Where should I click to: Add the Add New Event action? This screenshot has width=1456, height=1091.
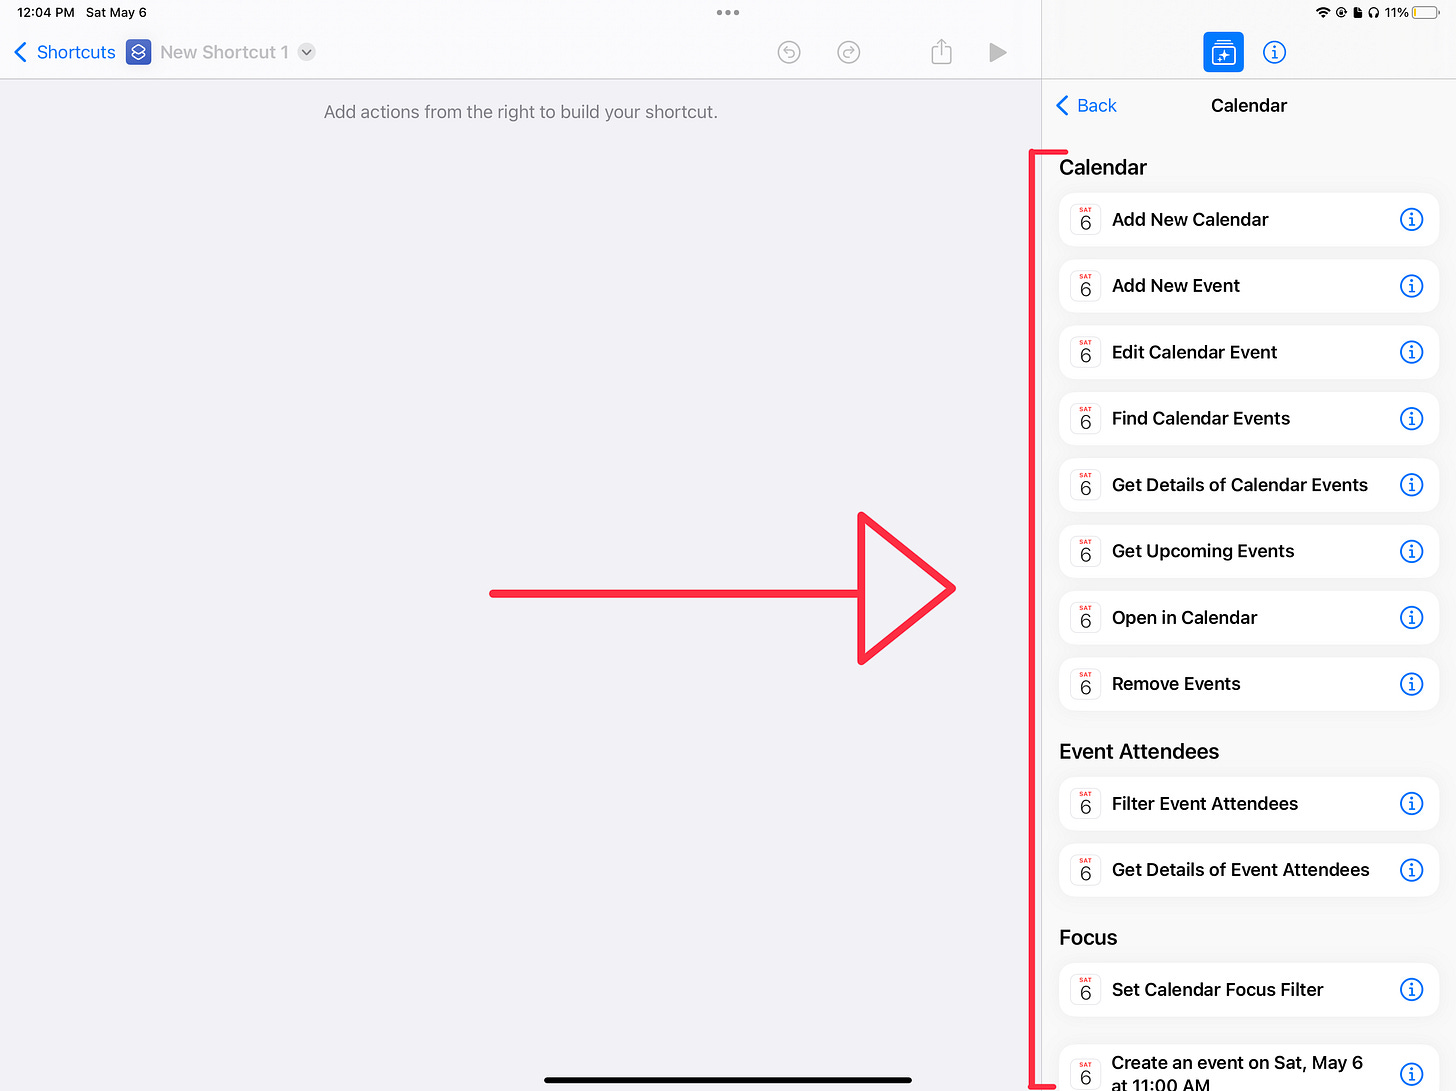pyautogui.click(x=1248, y=286)
